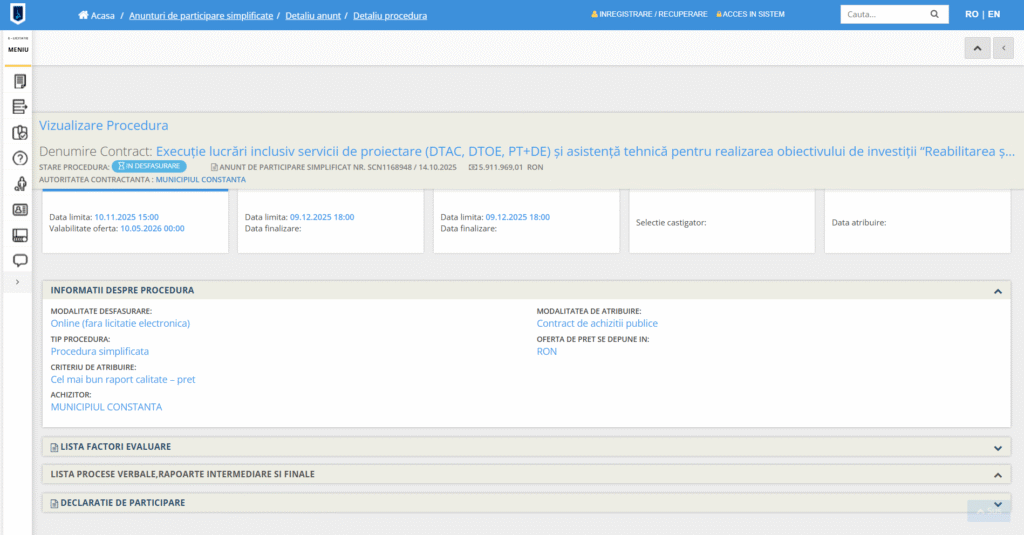
Task: Expand the Declaratie de Participare section
Action: [997, 503]
